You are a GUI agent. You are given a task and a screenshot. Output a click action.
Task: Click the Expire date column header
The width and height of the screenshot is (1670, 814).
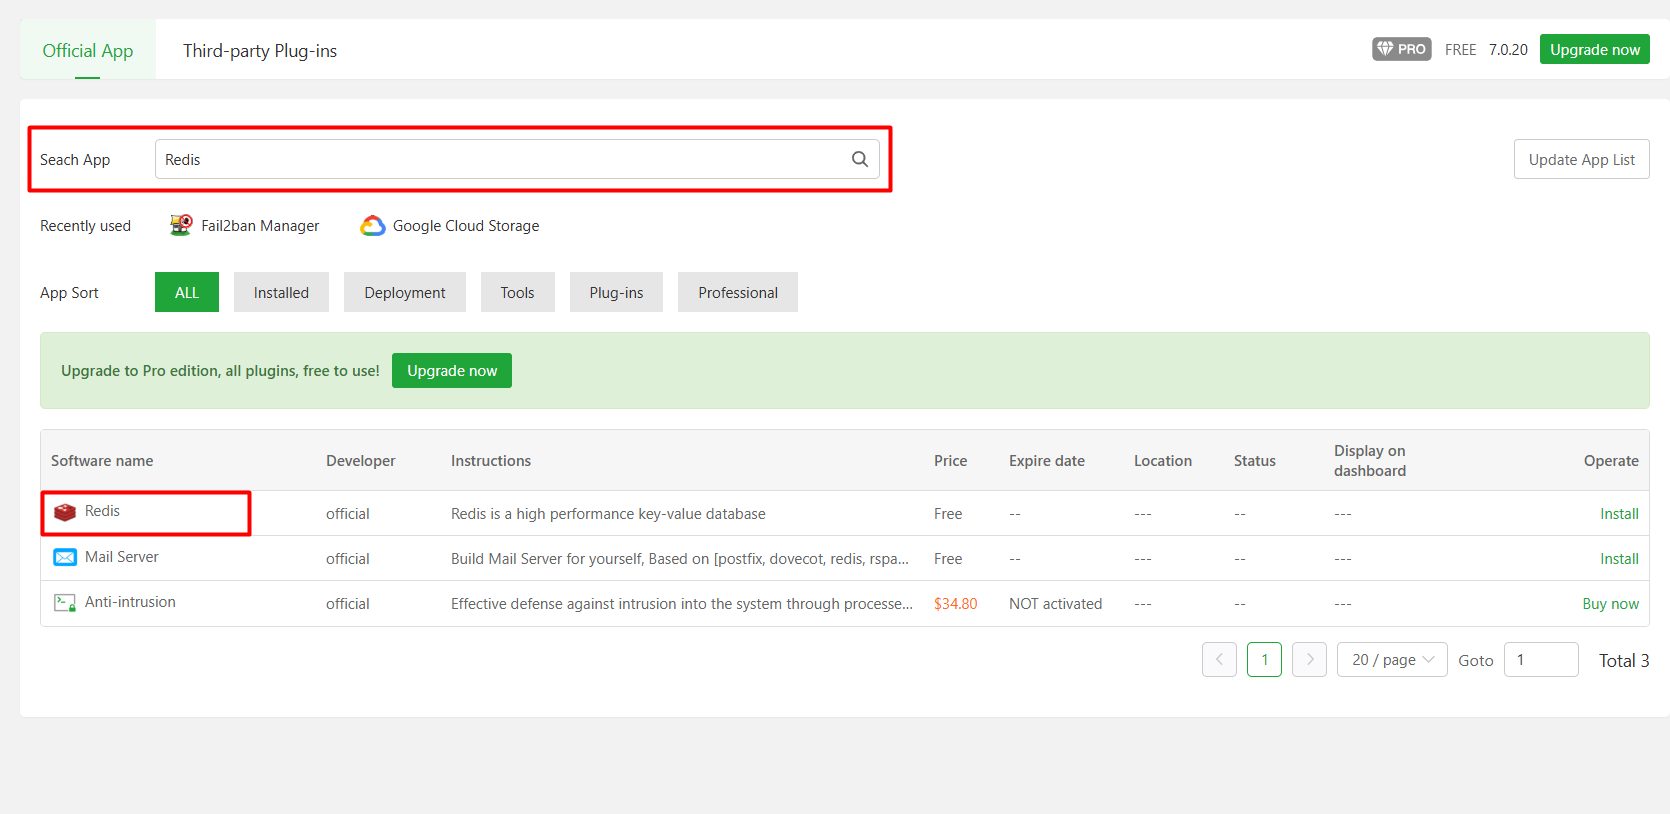1046,460
